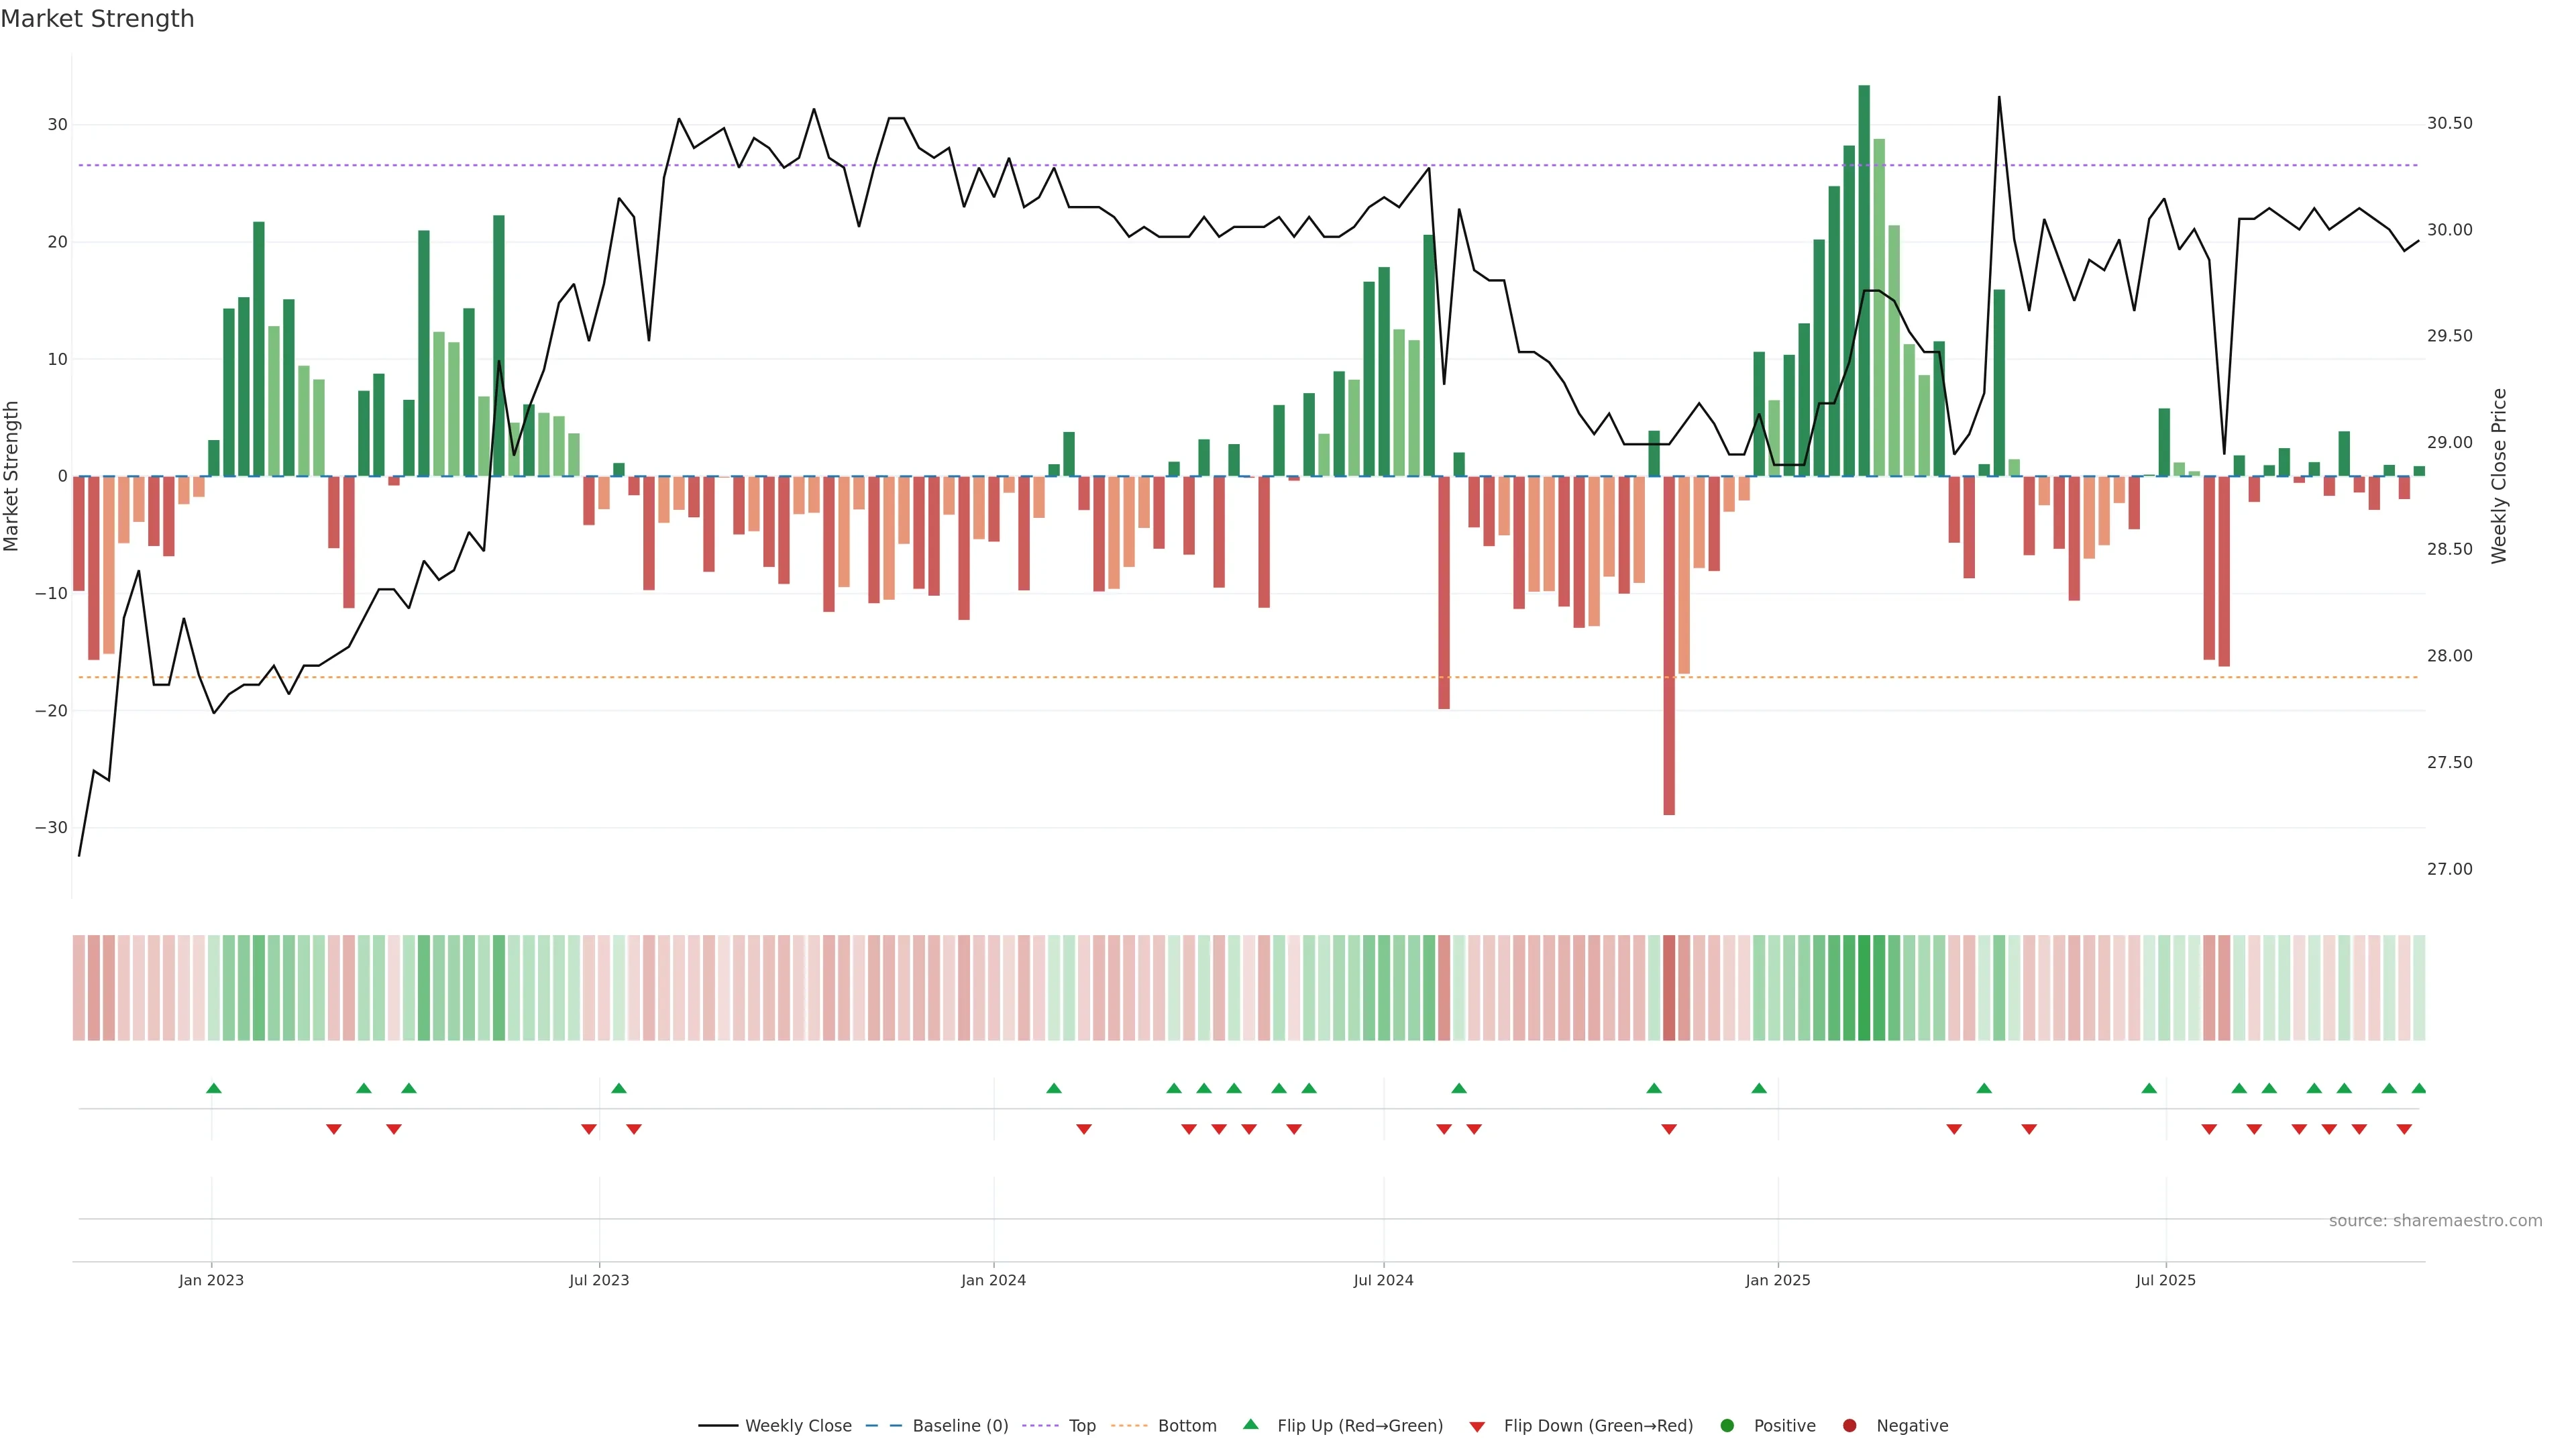Click the darkest green heatmap cell in early 2025

click(x=1863, y=987)
